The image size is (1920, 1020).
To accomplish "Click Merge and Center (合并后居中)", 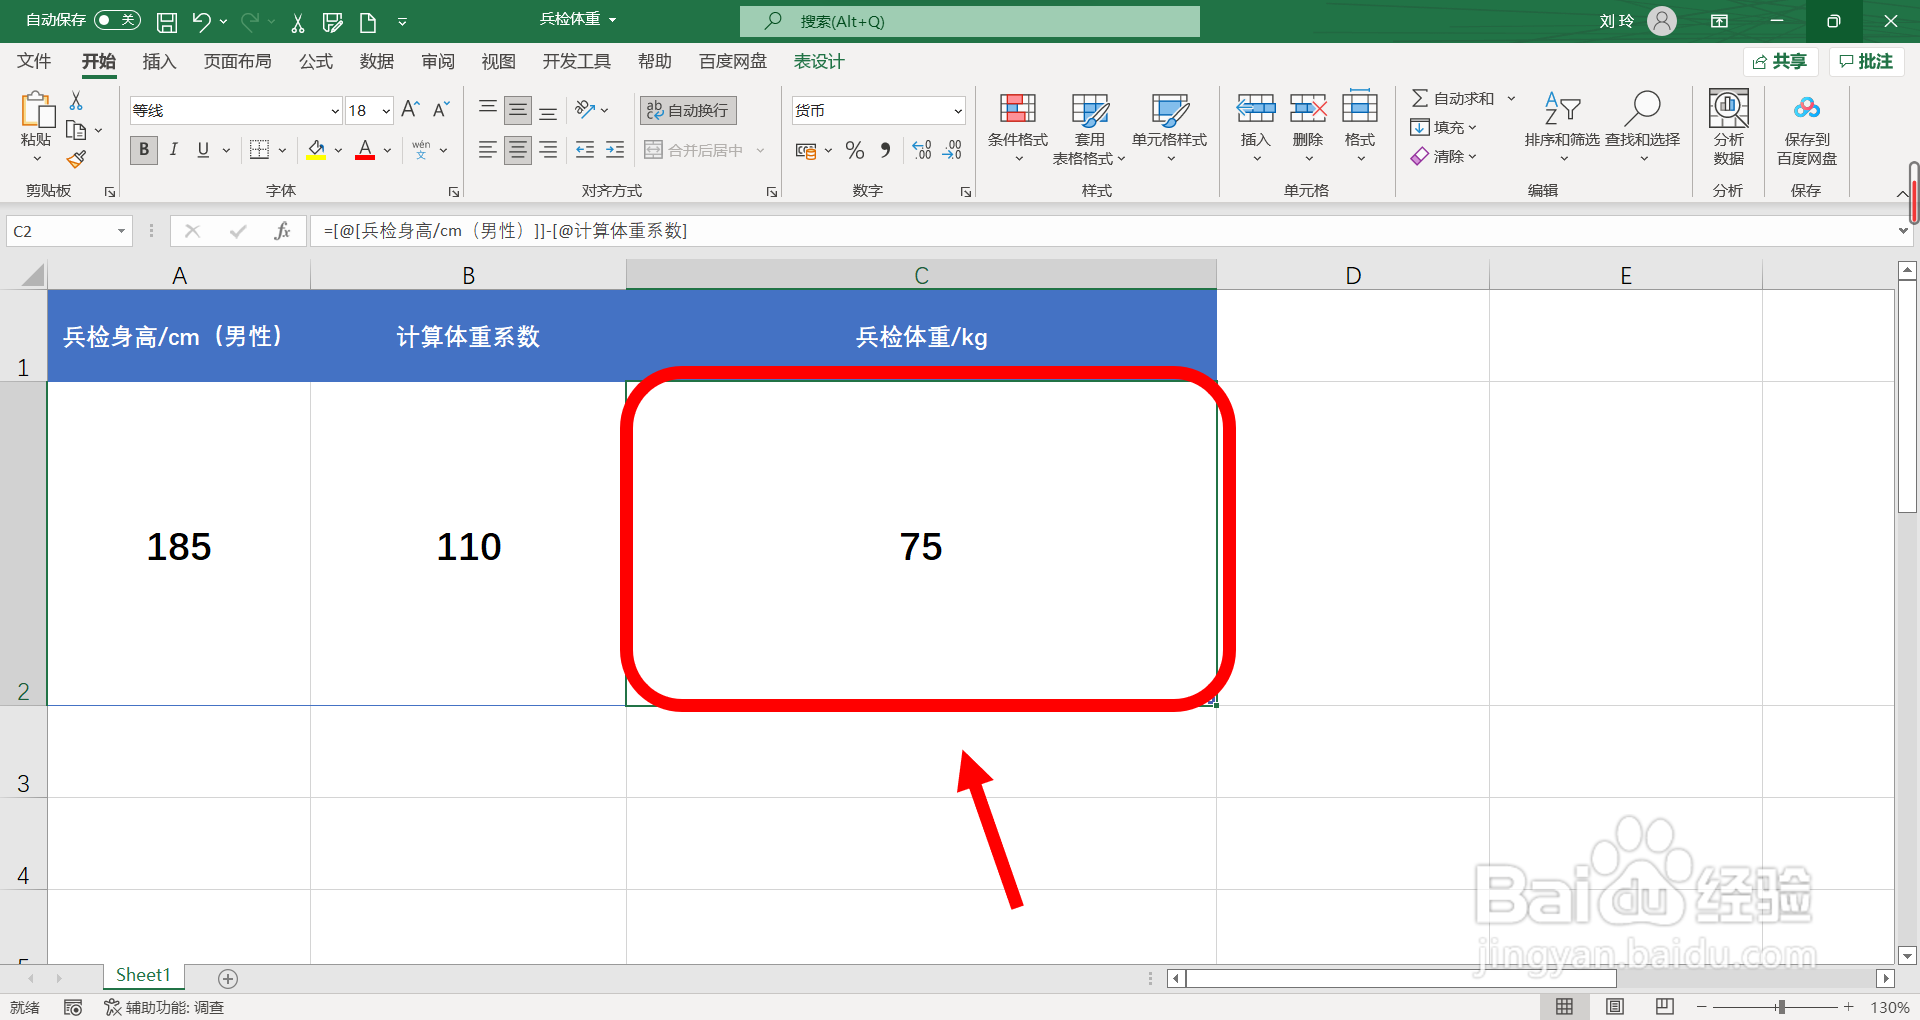I will [x=695, y=150].
